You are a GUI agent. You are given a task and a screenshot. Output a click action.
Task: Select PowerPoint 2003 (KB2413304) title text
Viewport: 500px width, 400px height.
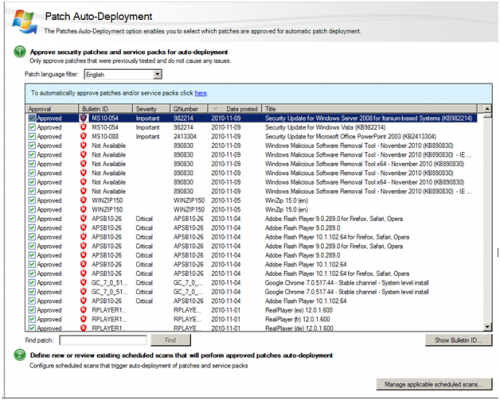pos(350,136)
